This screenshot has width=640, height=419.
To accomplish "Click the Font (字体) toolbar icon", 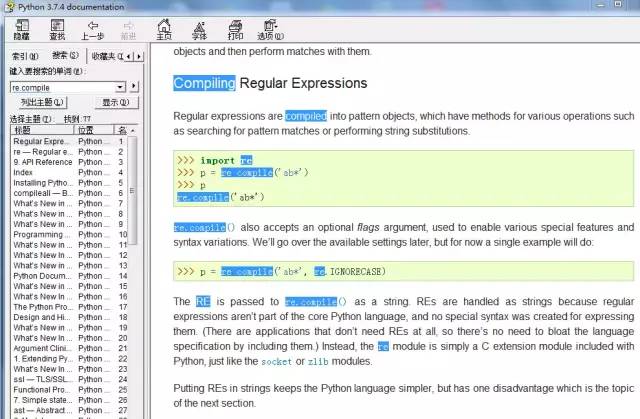I will pyautogui.click(x=200, y=30).
